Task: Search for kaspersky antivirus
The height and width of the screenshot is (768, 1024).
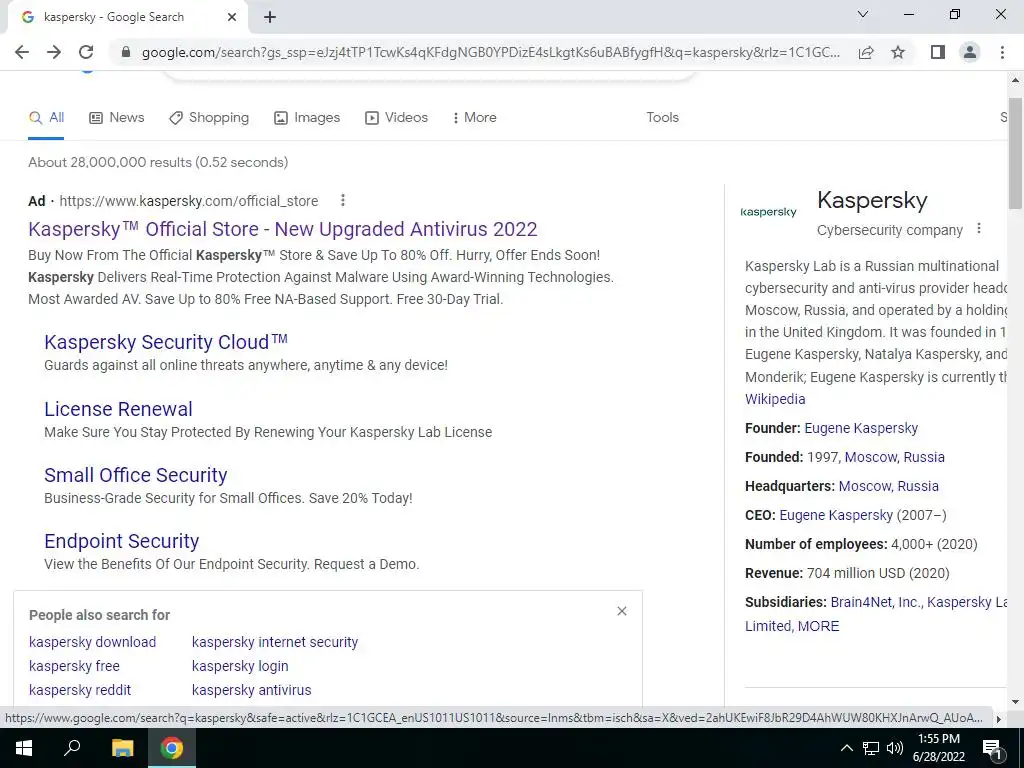Action: point(251,690)
